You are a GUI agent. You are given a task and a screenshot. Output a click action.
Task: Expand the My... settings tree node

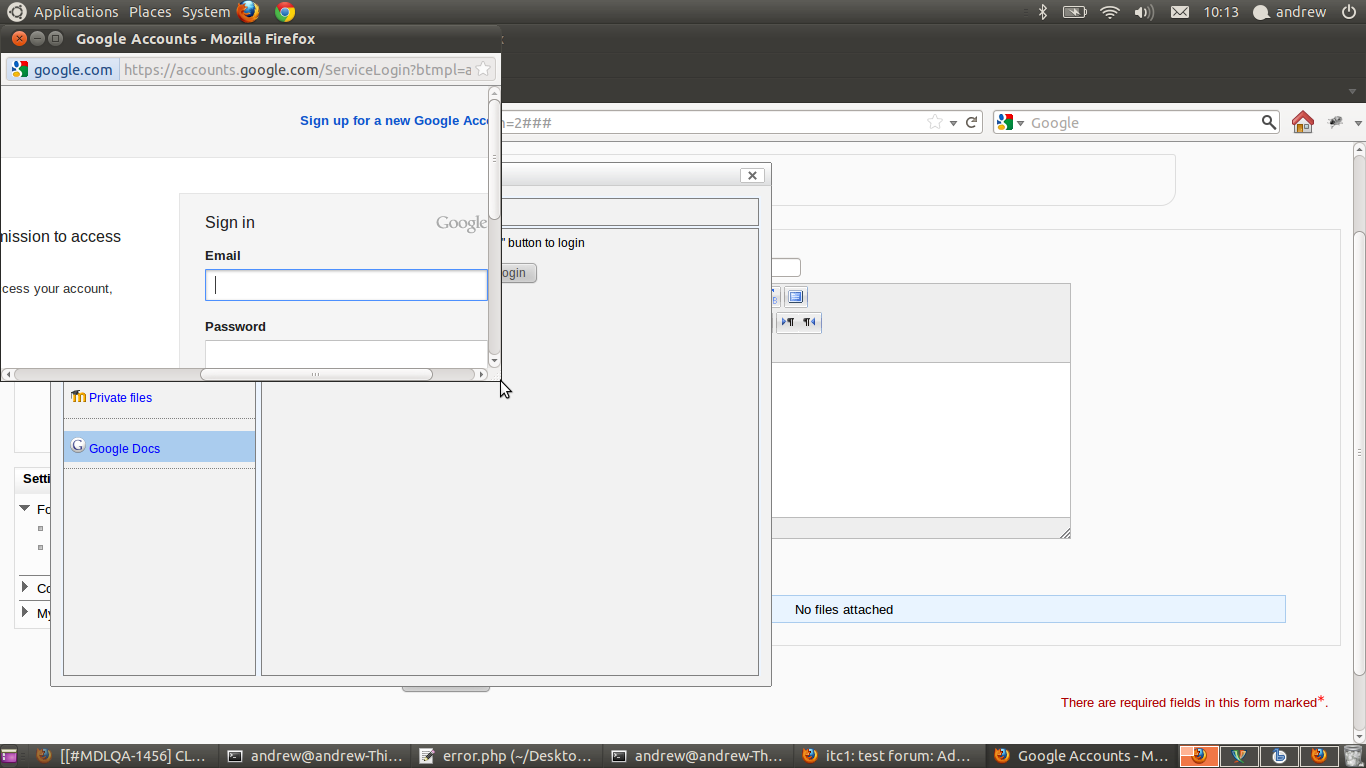point(25,611)
